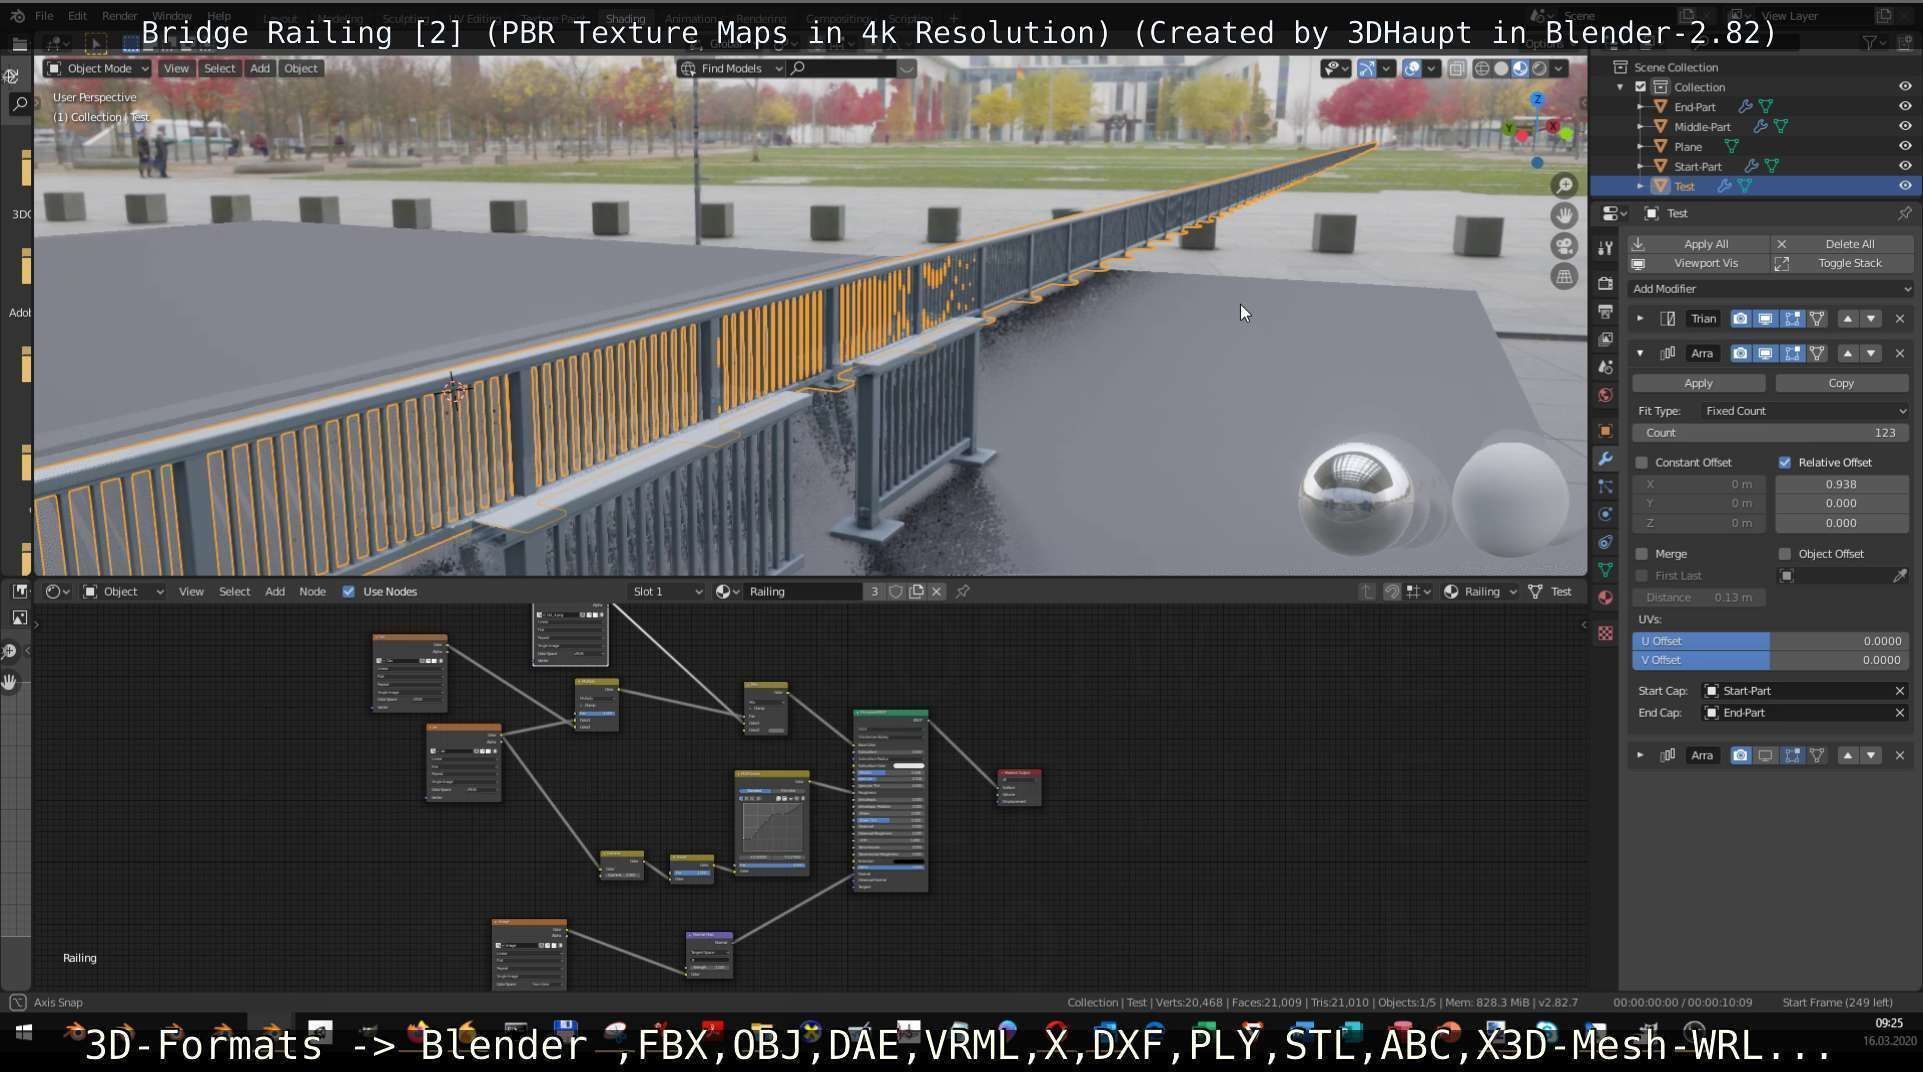Open the Object Mode dropdown
Screen dimensions: 1923x1072
pos(98,68)
